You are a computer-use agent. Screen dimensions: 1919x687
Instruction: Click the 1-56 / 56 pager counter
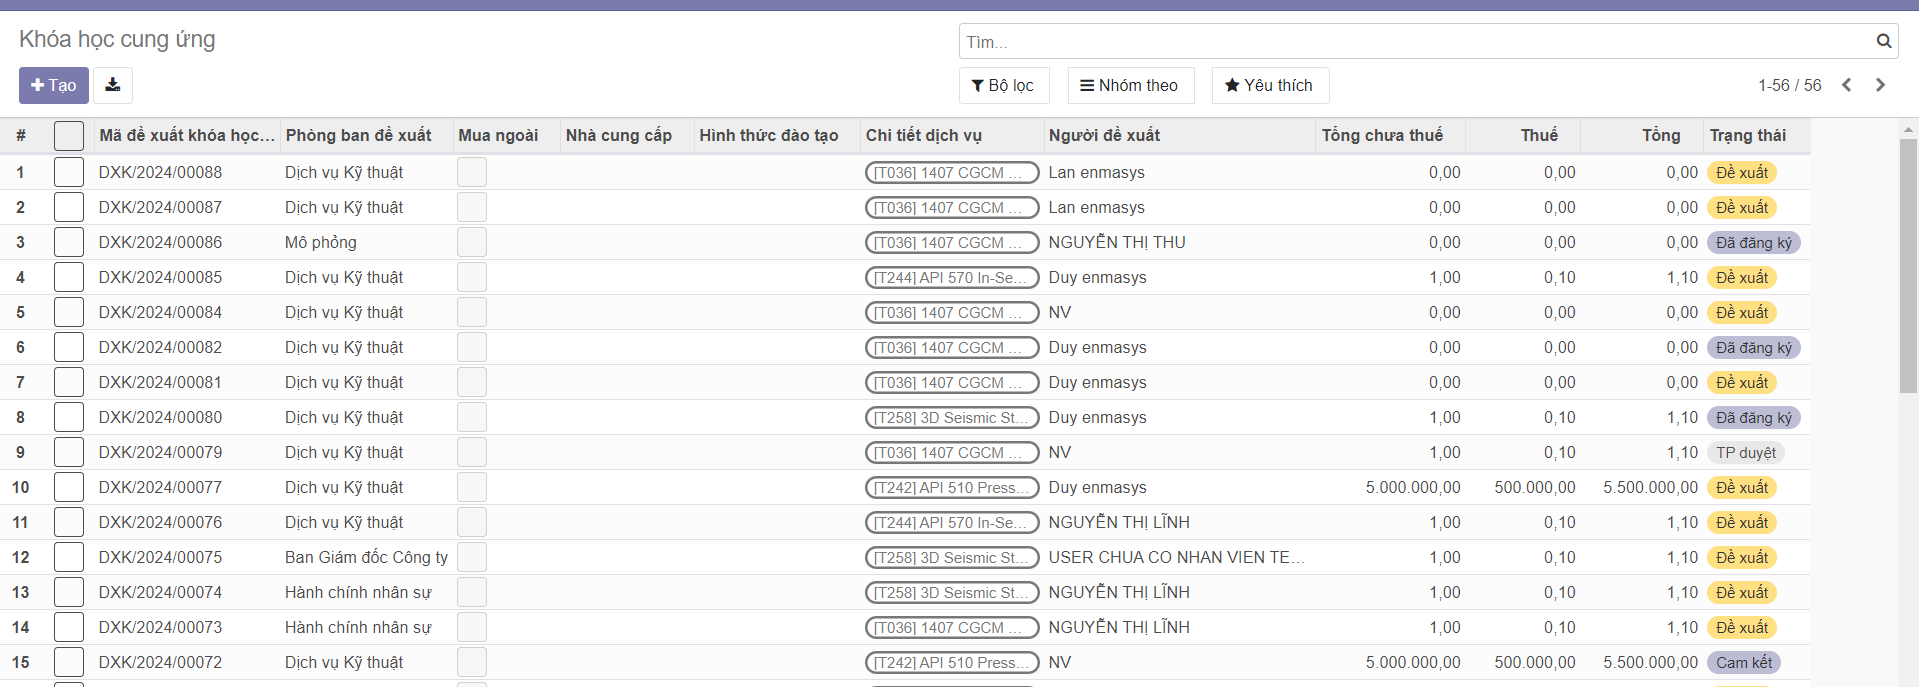pos(1789,85)
